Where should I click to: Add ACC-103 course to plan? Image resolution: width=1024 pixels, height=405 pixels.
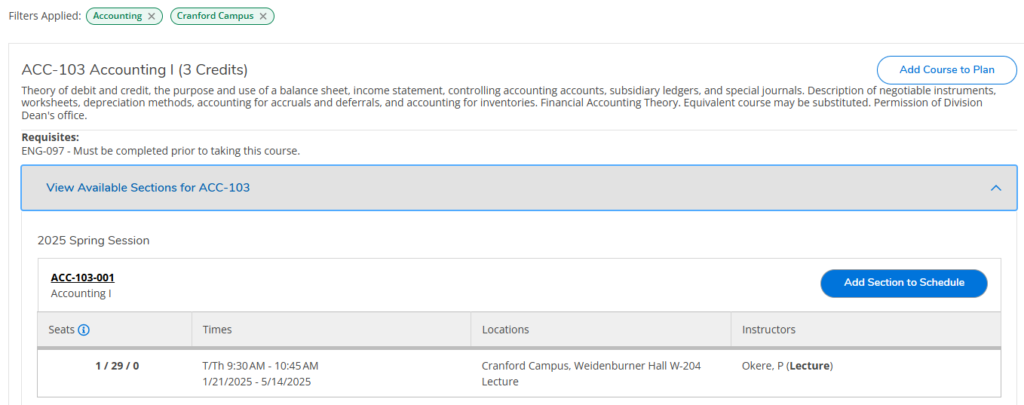pyautogui.click(x=946, y=69)
